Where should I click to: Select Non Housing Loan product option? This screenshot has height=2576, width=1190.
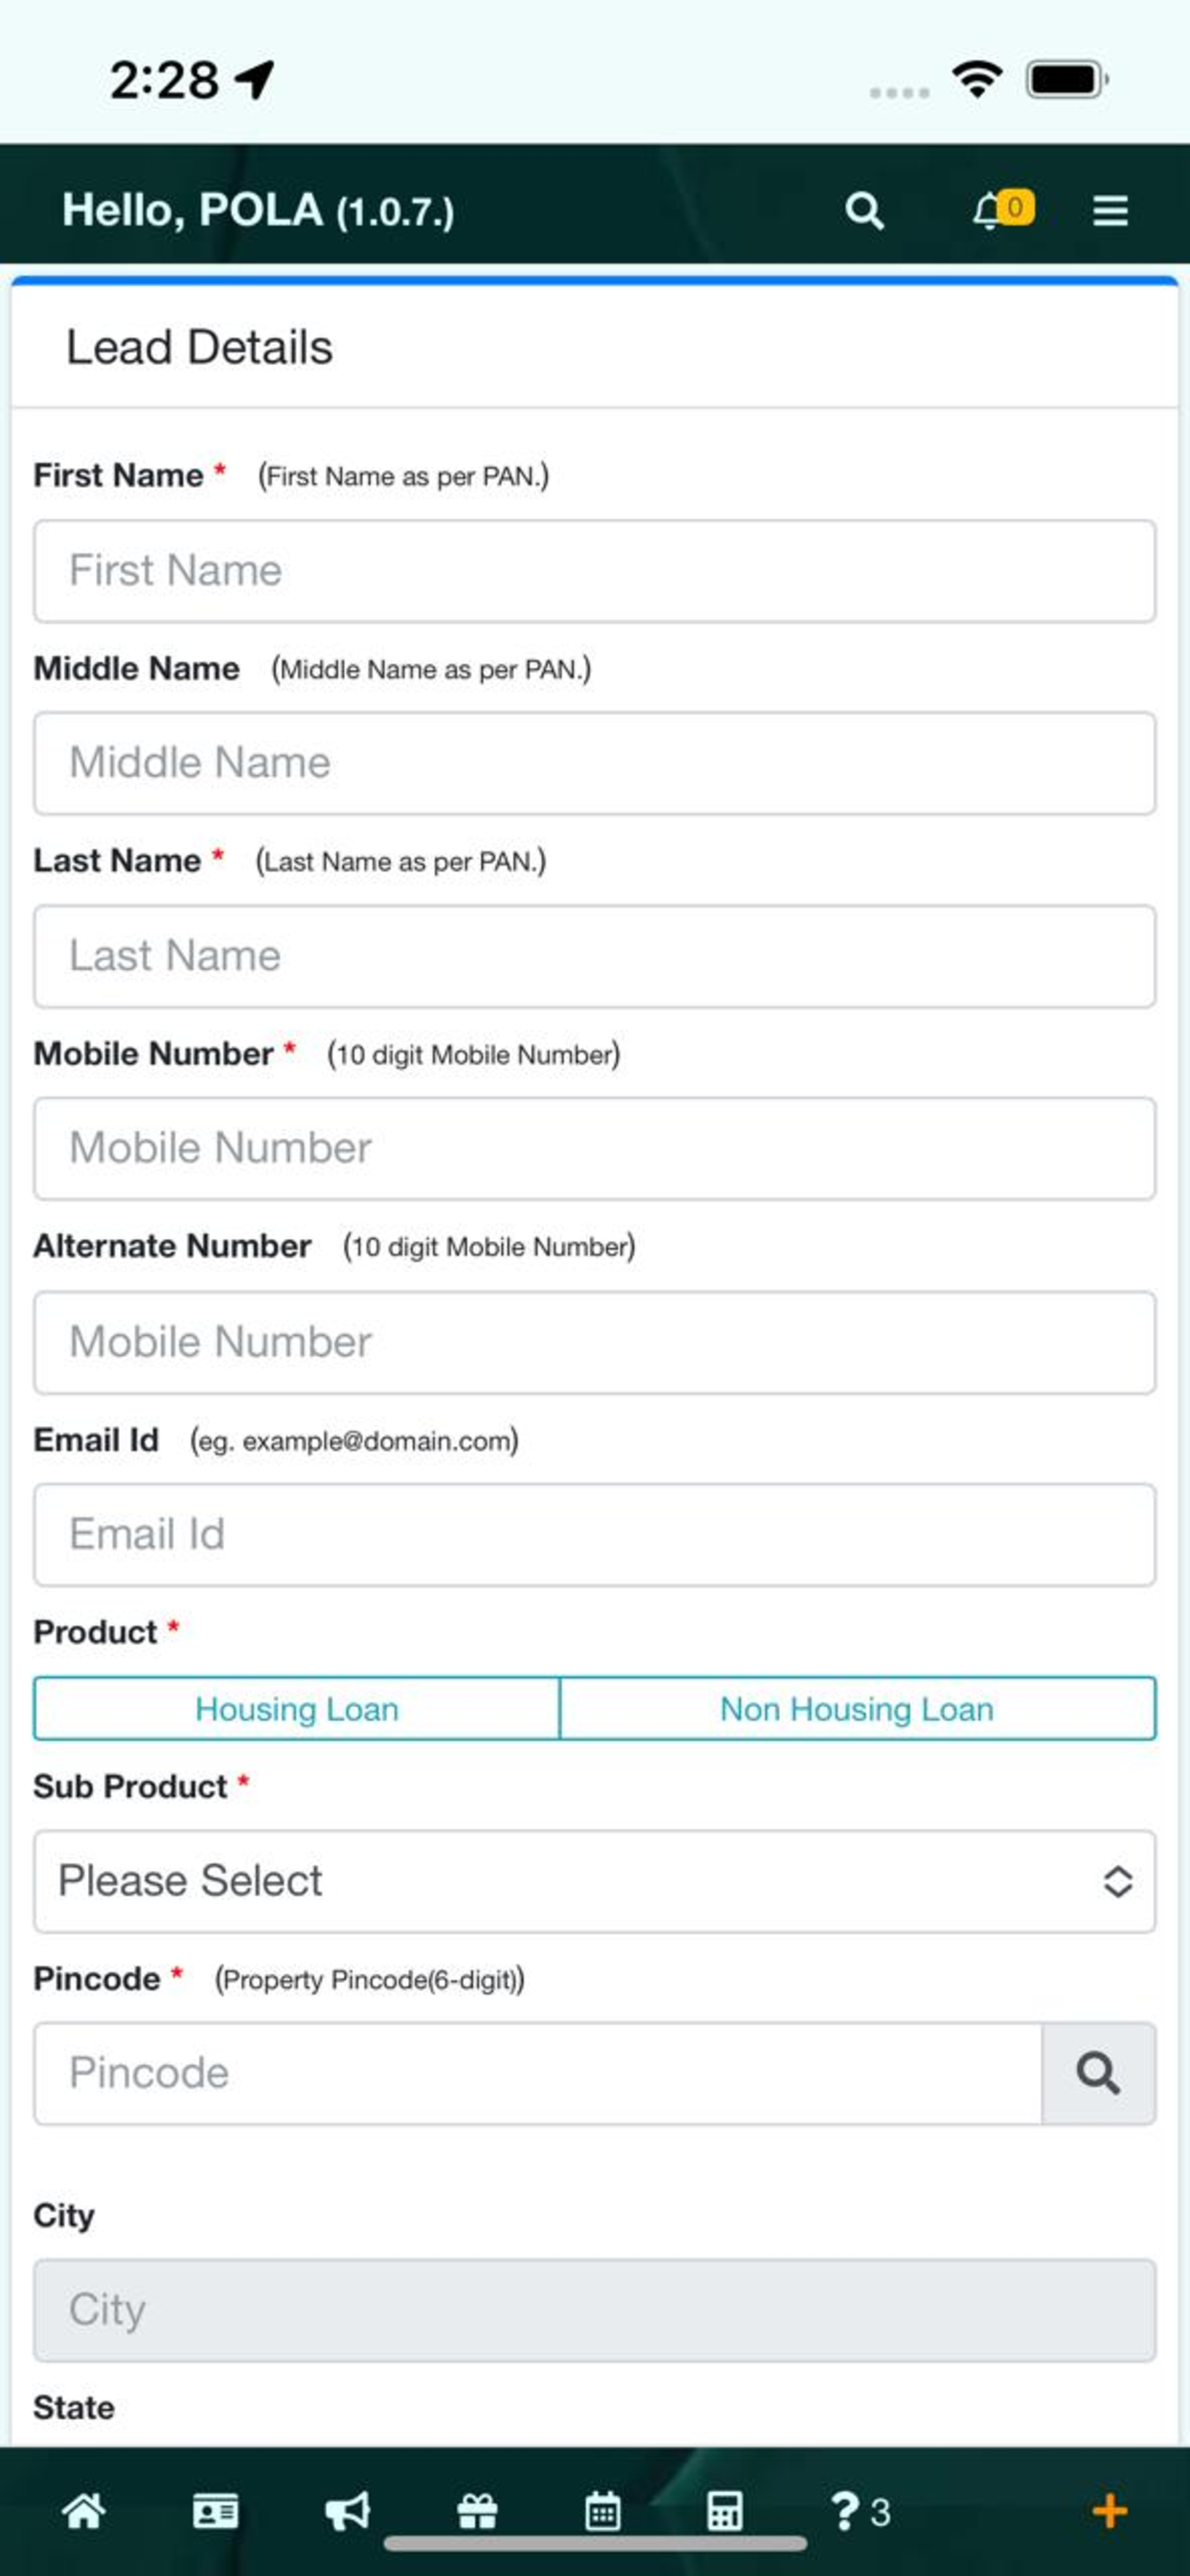[857, 1709]
